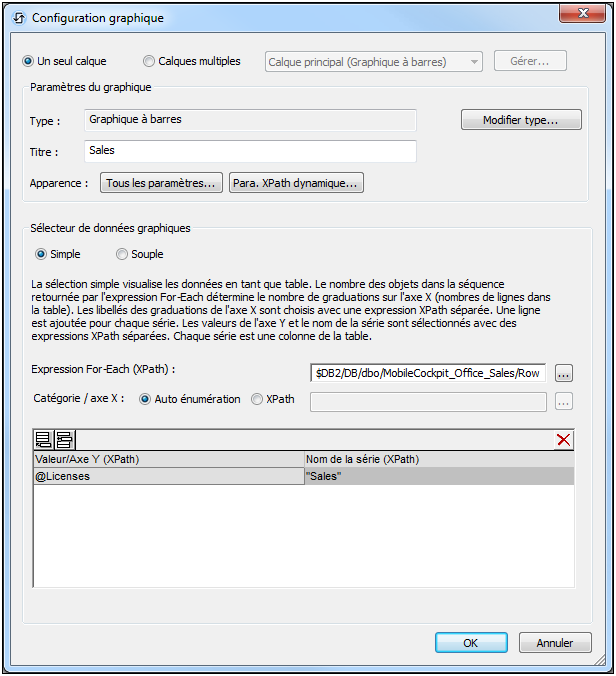Select Auto énumération for X axis
This screenshot has height=676, width=616.
click(190, 399)
